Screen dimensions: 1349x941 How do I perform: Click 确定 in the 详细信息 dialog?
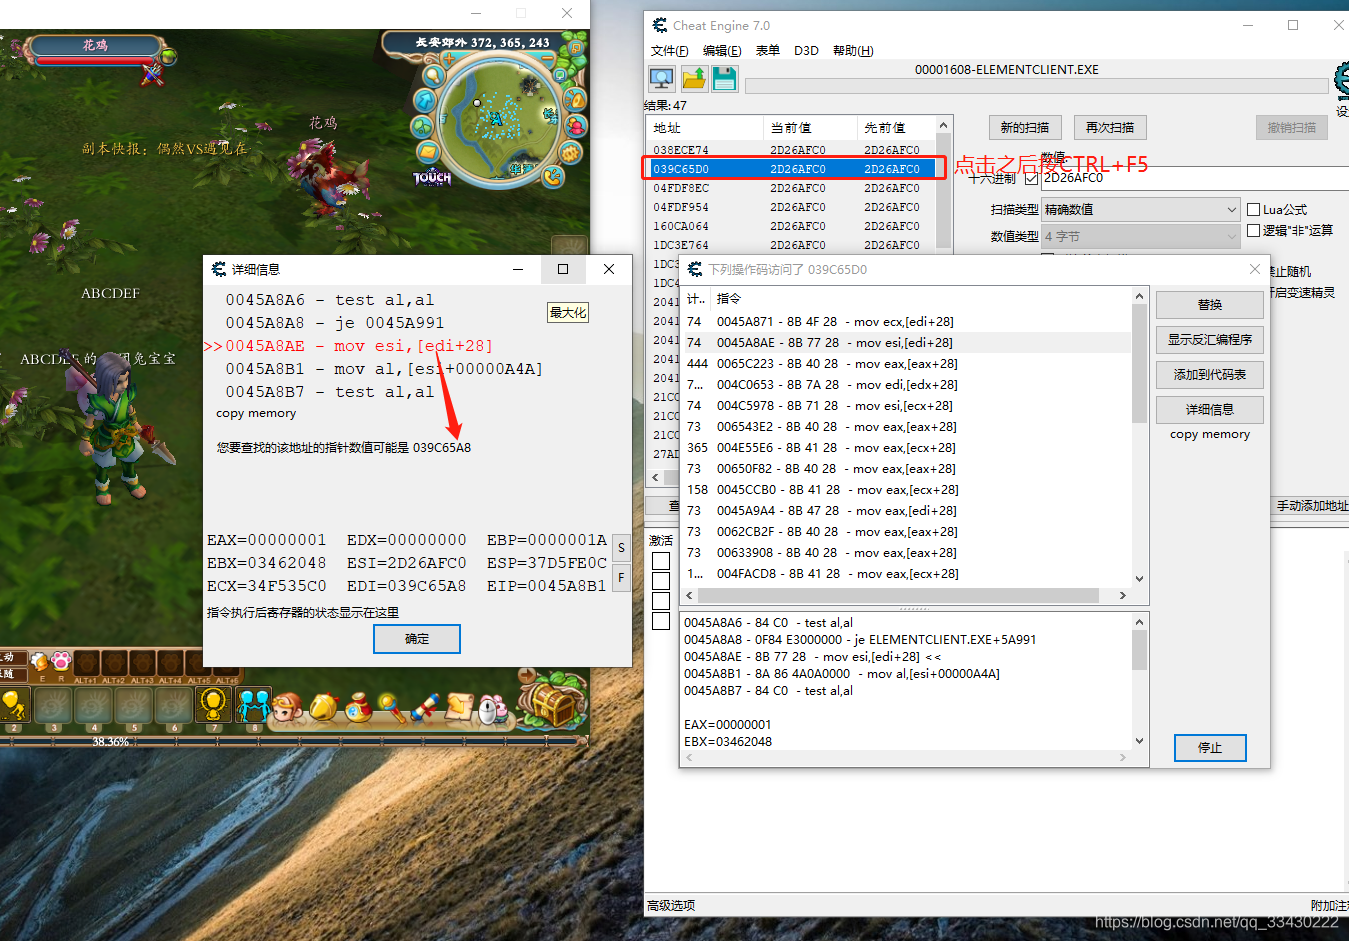pyautogui.click(x=417, y=639)
